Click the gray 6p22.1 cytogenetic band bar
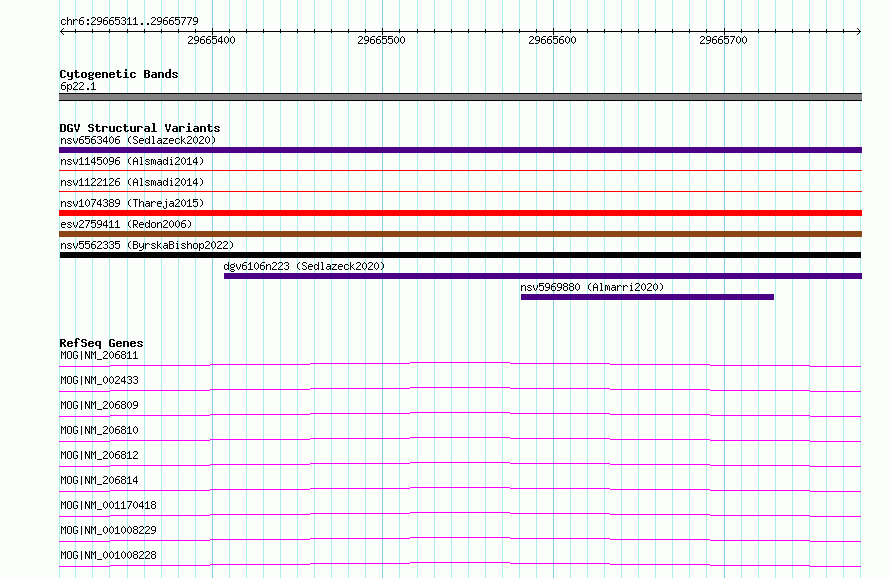Viewport: 890px width, 578px height. [x=460, y=97]
